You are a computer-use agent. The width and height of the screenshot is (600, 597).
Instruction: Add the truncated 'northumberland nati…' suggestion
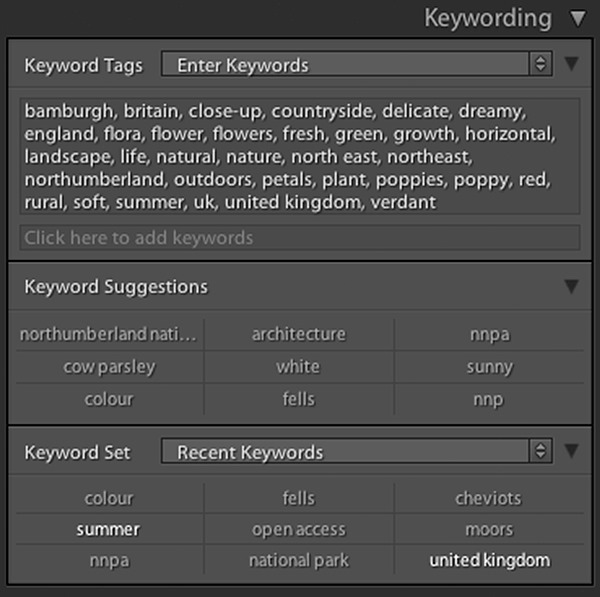[x=109, y=334]
